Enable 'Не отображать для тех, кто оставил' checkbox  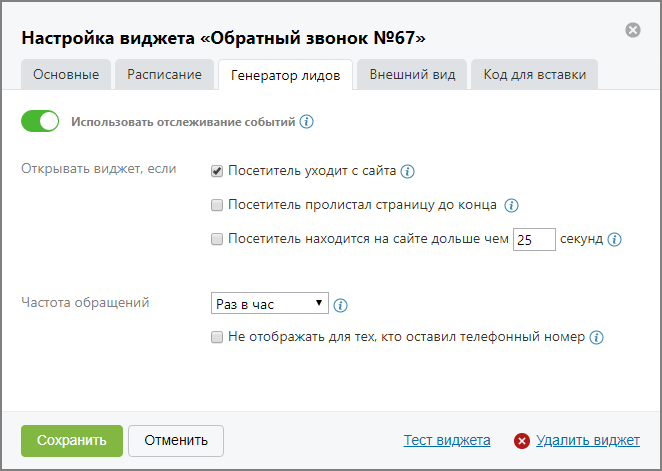coord(217,337)
